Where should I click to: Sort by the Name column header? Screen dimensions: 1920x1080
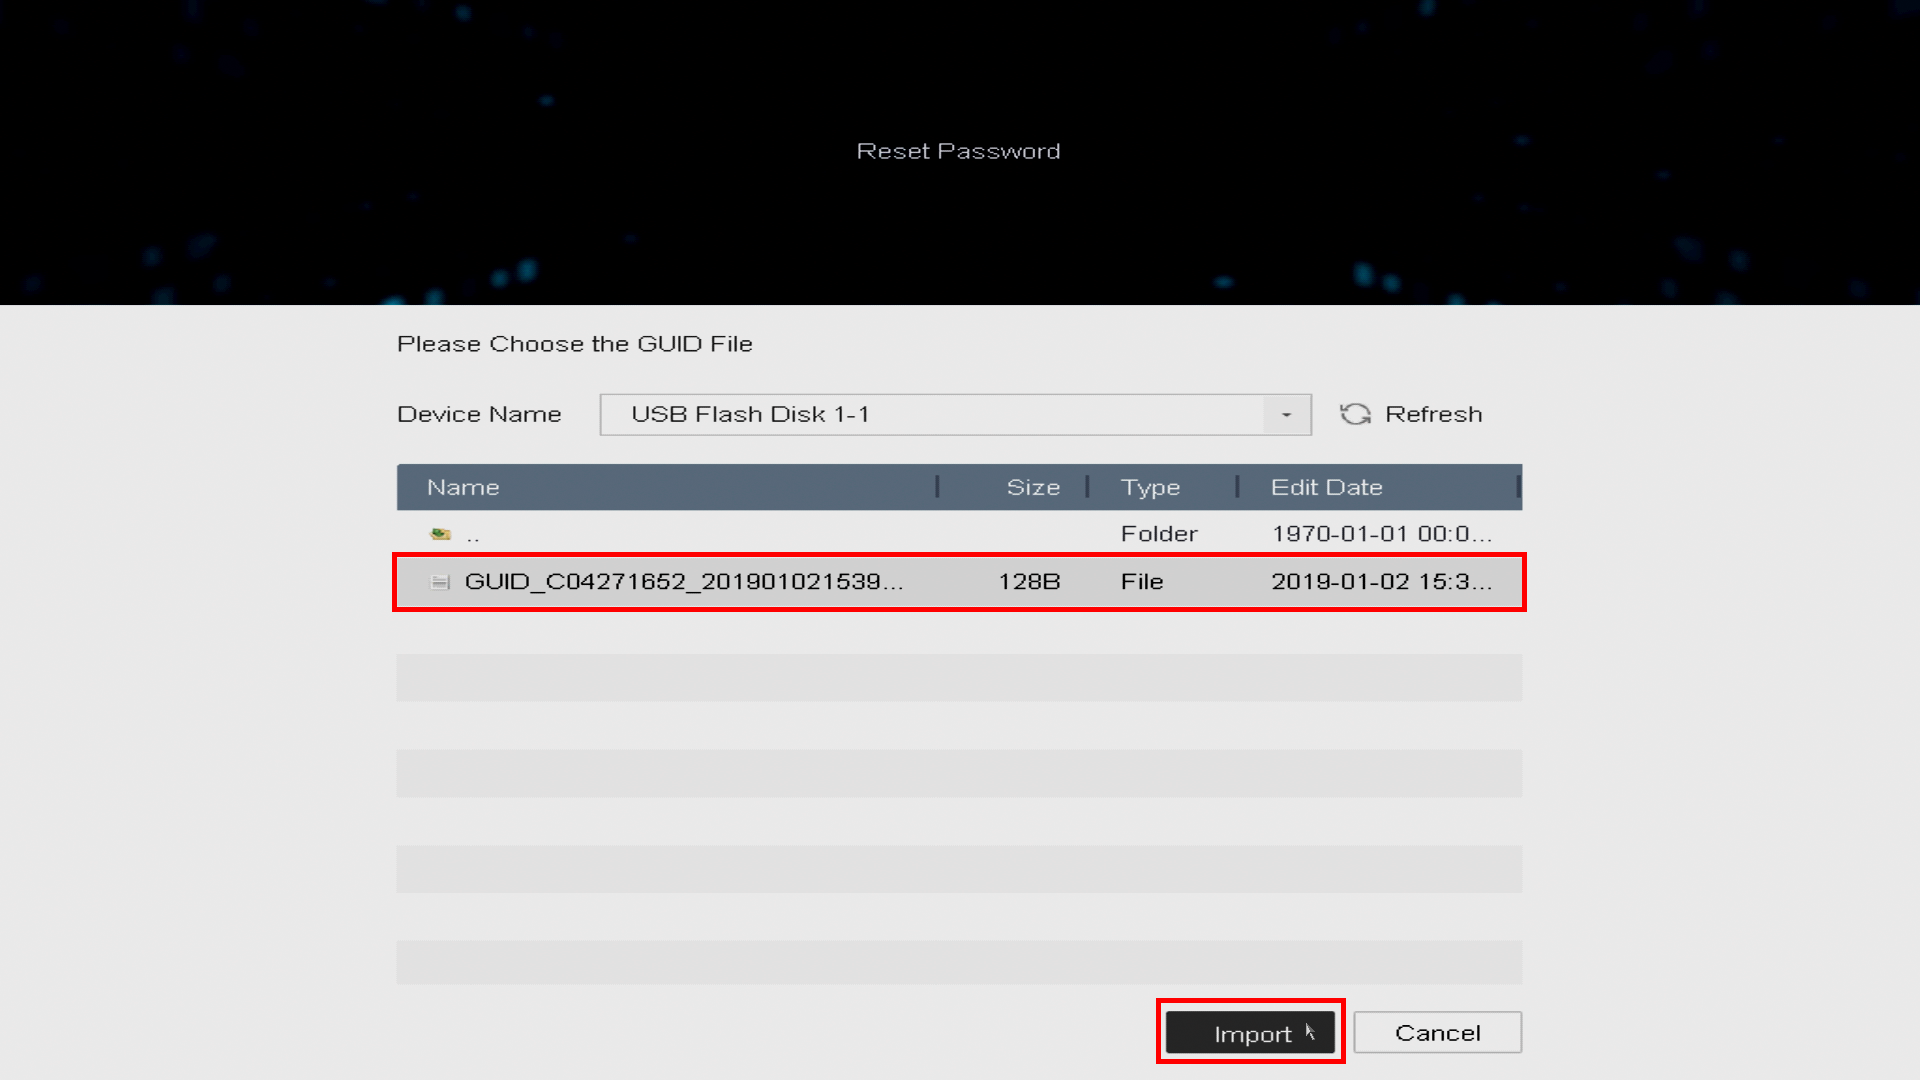[x=463, y=487]
